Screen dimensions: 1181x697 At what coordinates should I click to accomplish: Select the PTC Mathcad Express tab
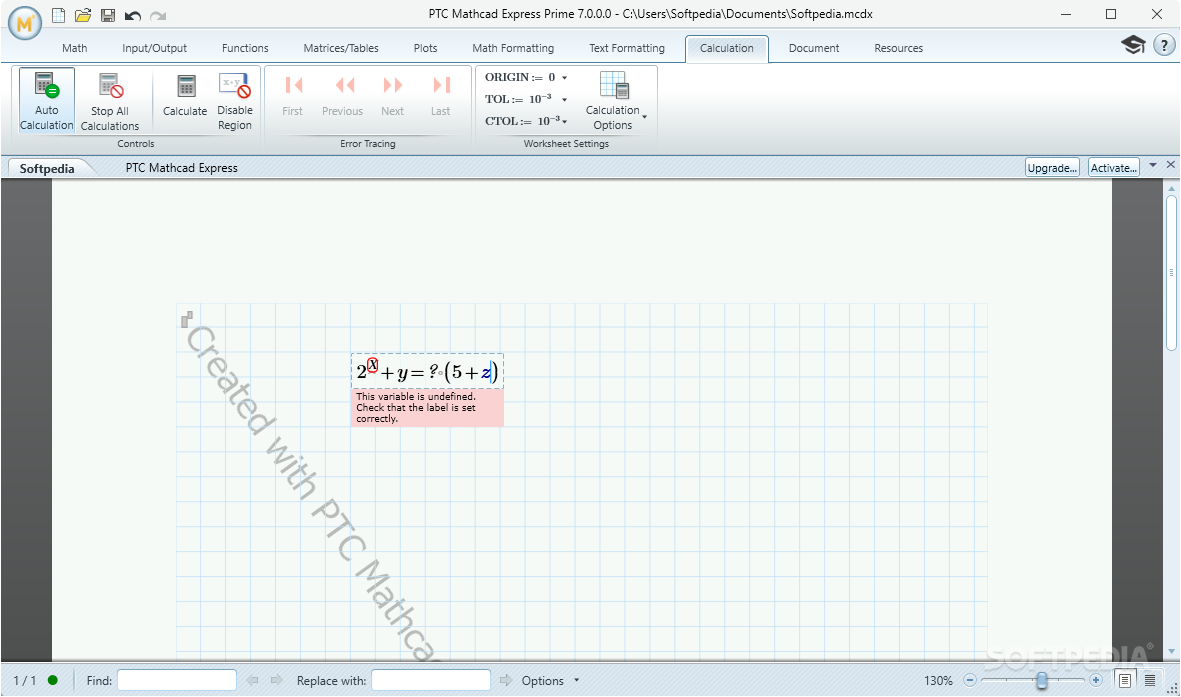click(x=182, y=168)
